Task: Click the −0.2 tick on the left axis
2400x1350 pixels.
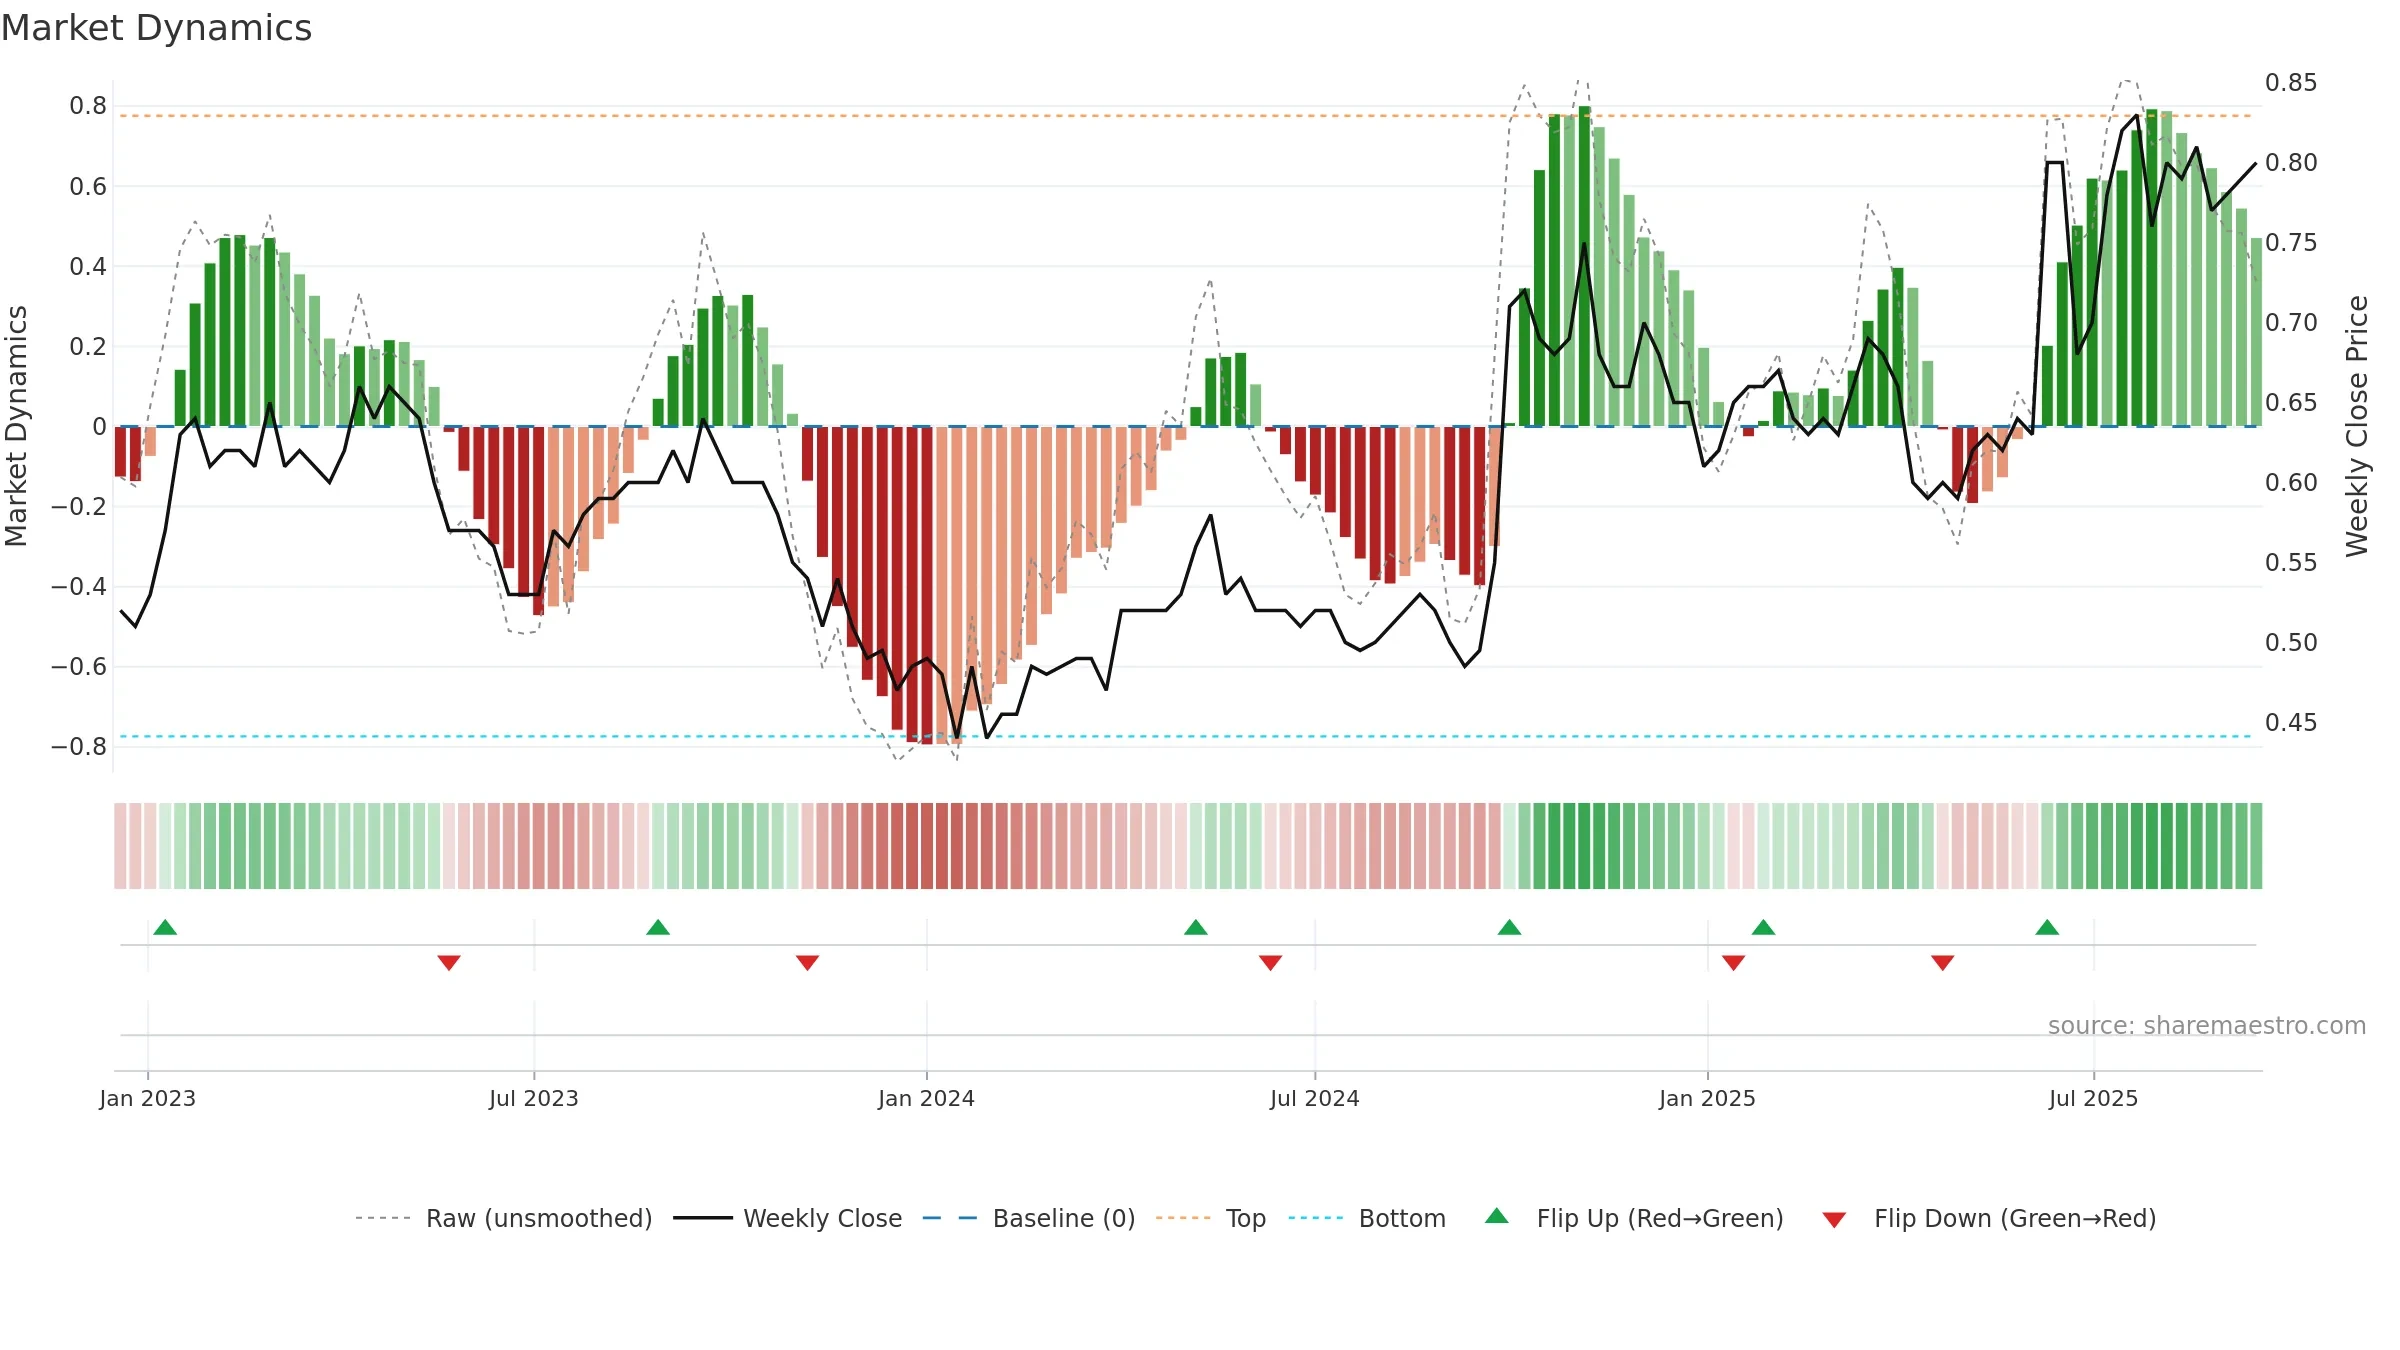Action: coord(79,506)
